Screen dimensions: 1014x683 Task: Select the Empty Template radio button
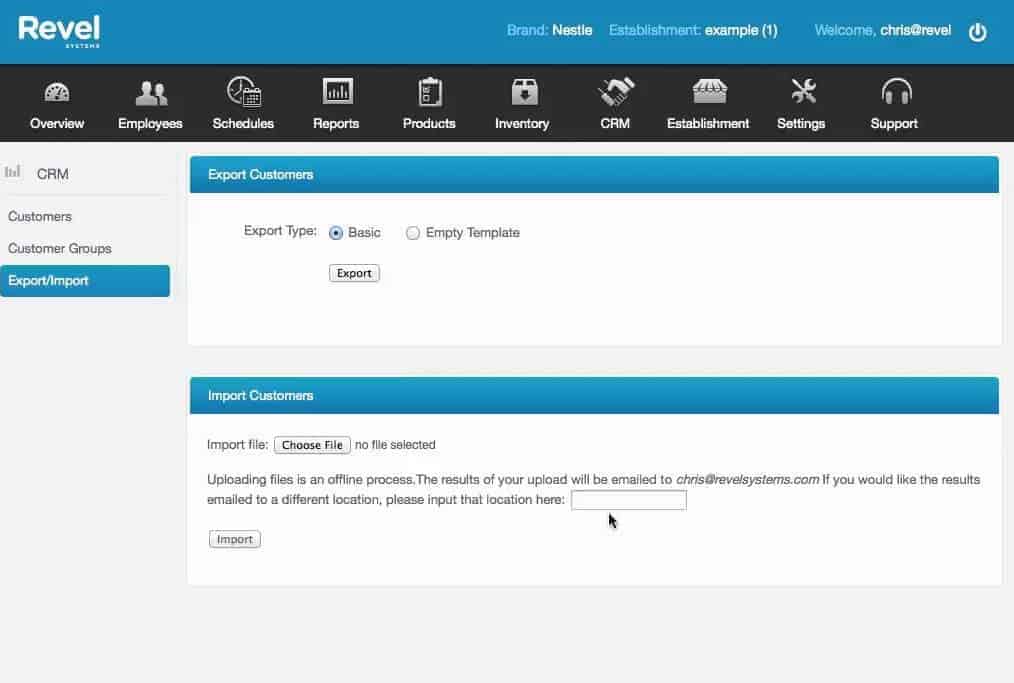[x=413, y=233]
